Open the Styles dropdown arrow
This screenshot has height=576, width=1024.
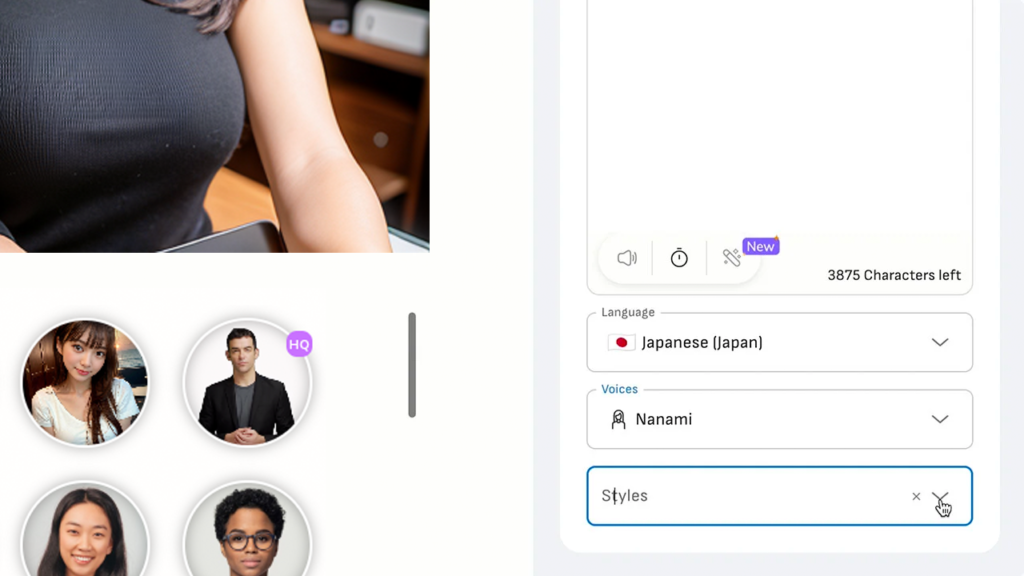tap(940, 496)
